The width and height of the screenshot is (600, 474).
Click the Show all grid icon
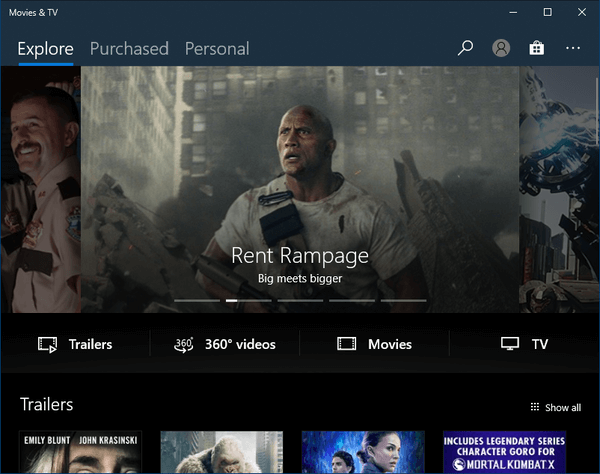click(x=535, y=407)
